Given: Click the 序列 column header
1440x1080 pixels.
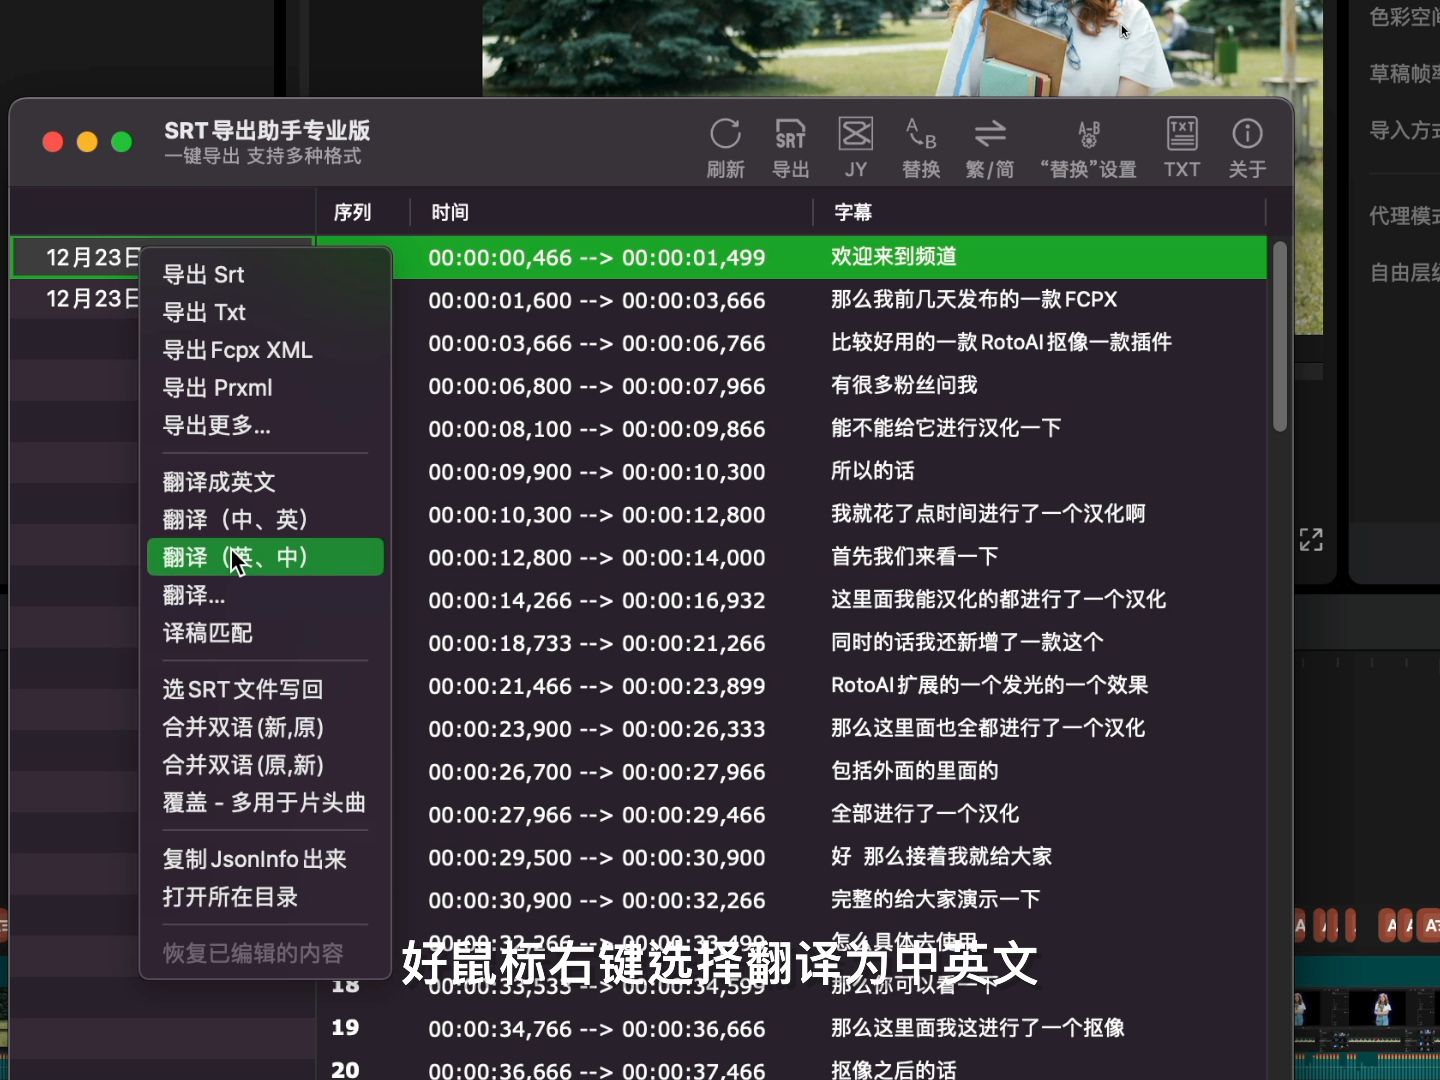Looking at the screenshot, I should [352, 212].
